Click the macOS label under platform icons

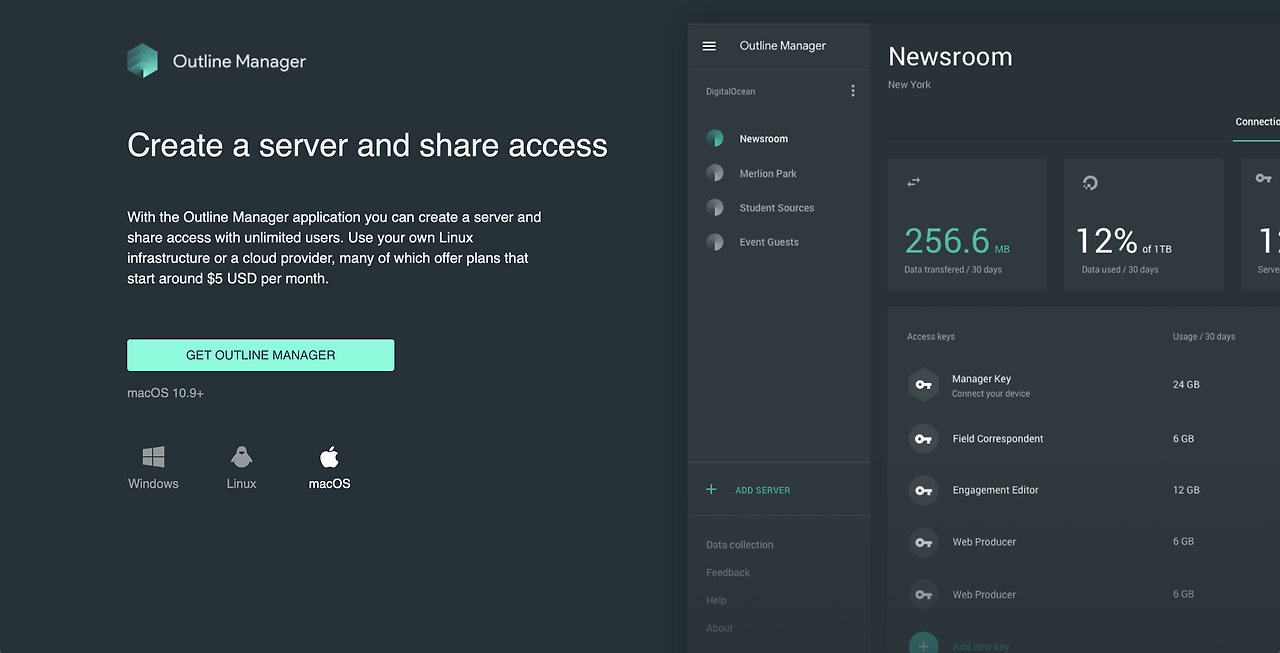(329, 484)
